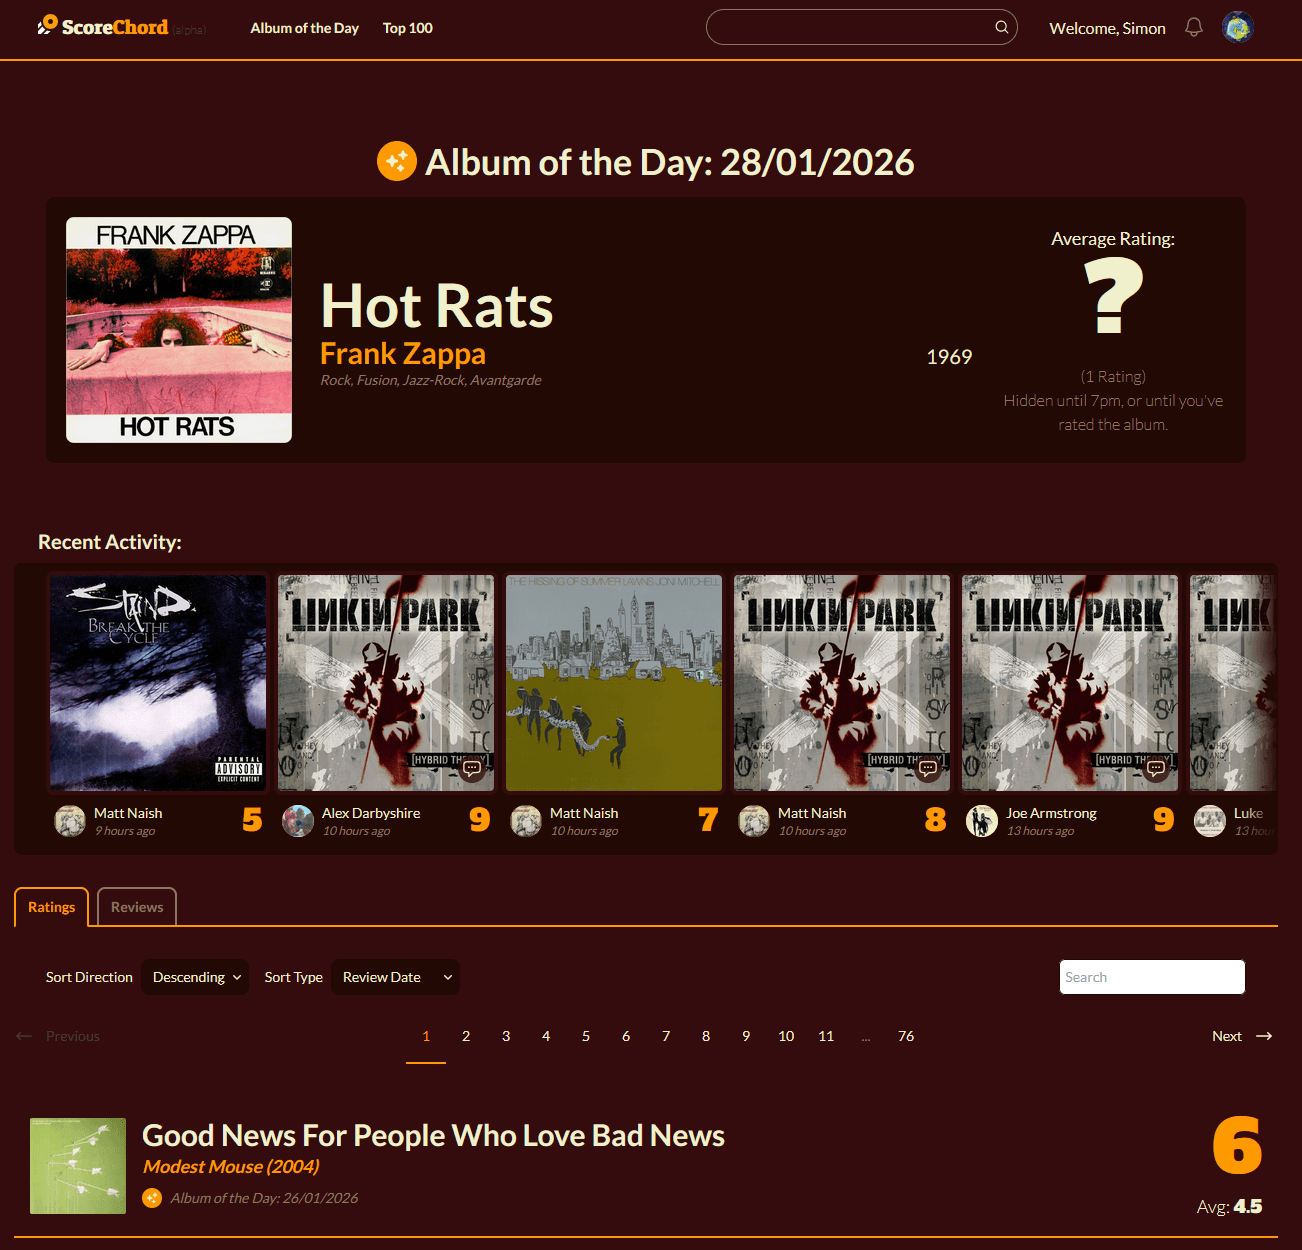
Task: Open the Staind Break the Cycle thumbnail
Action: tap(158, 683)
